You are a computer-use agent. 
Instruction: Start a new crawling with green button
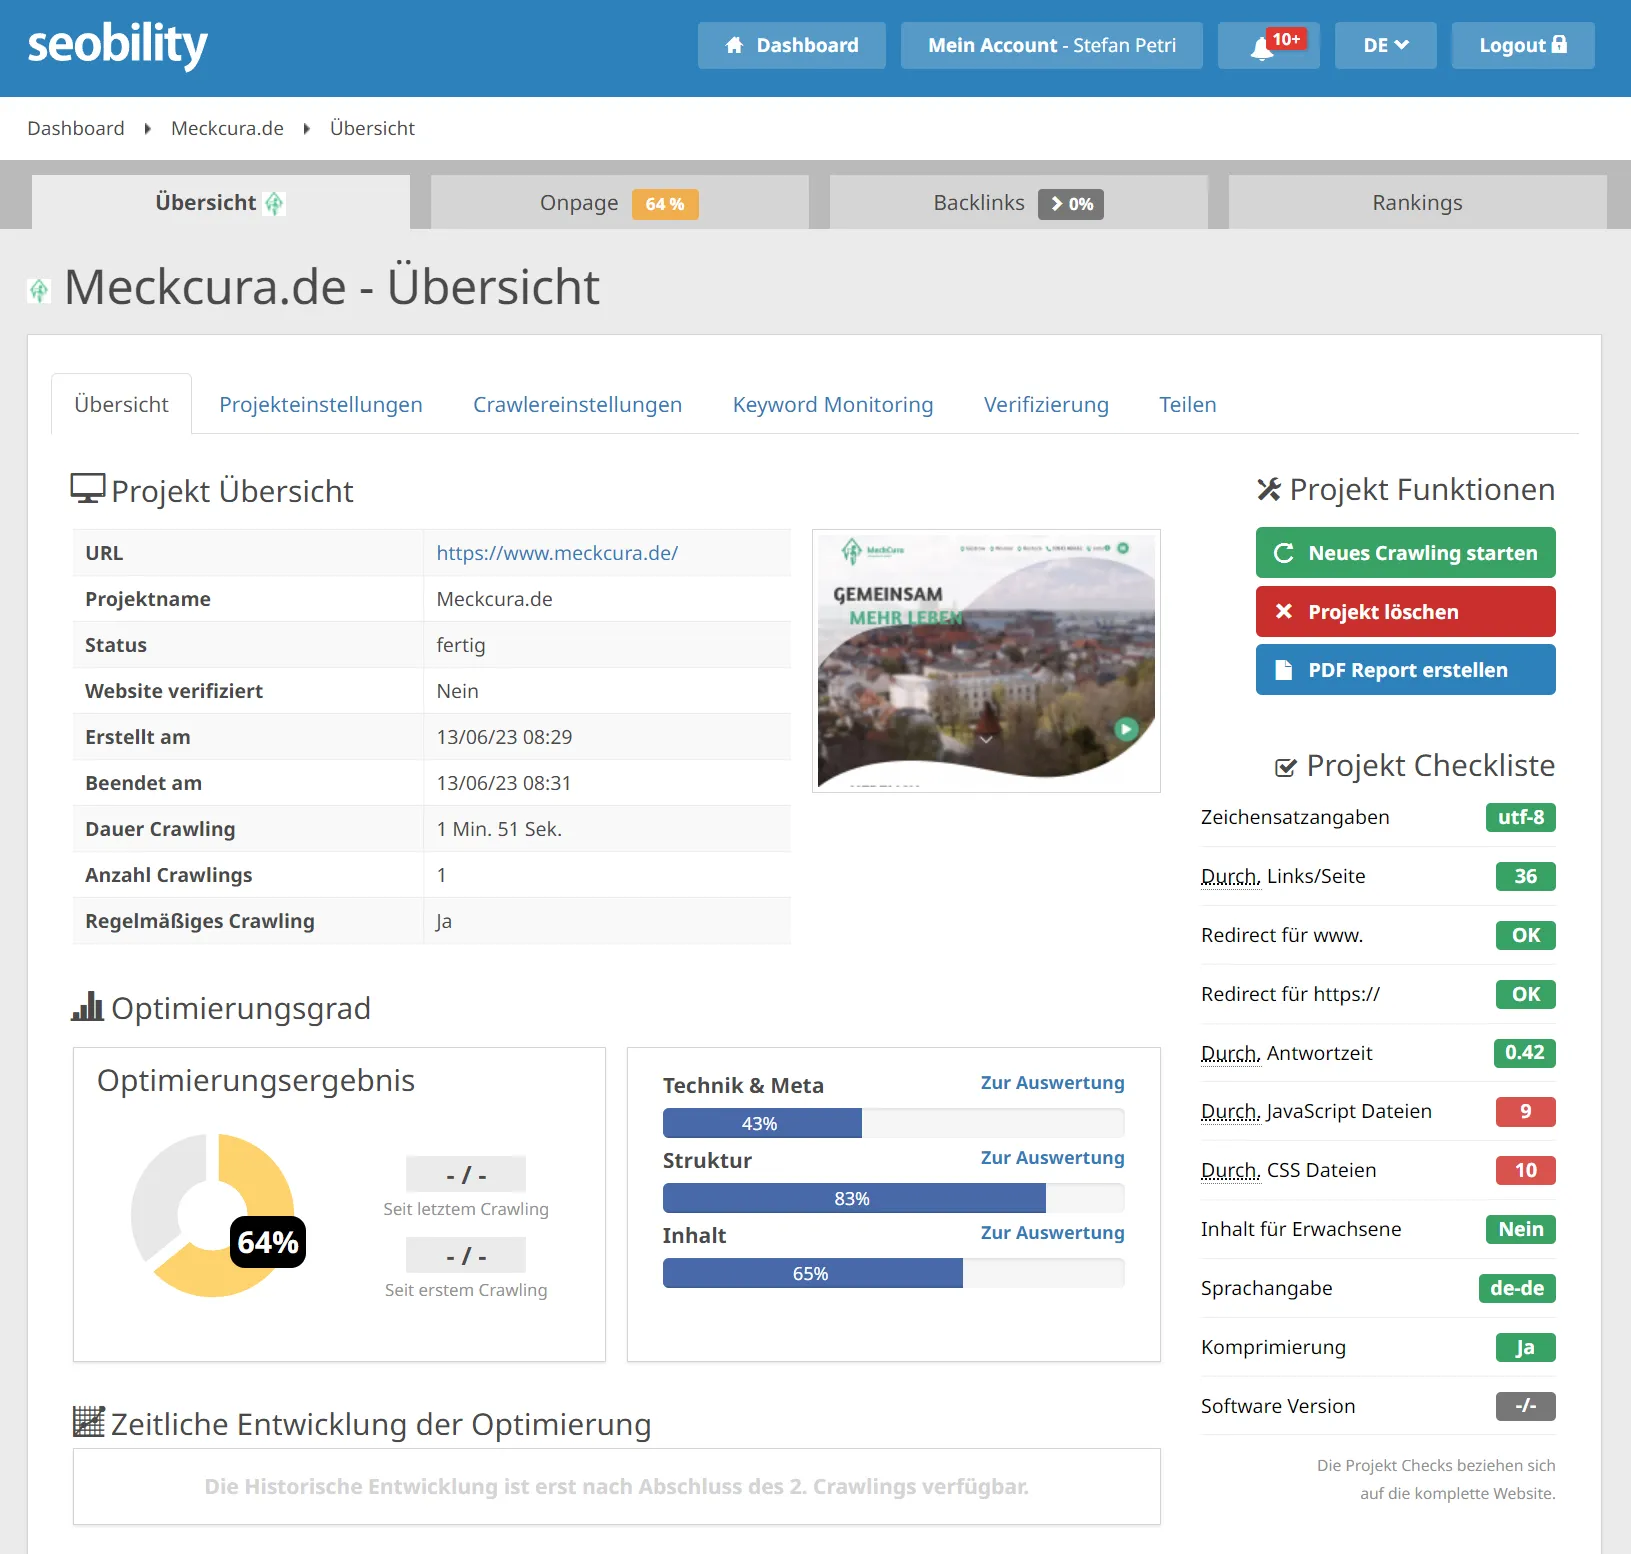click(1406, 553)
